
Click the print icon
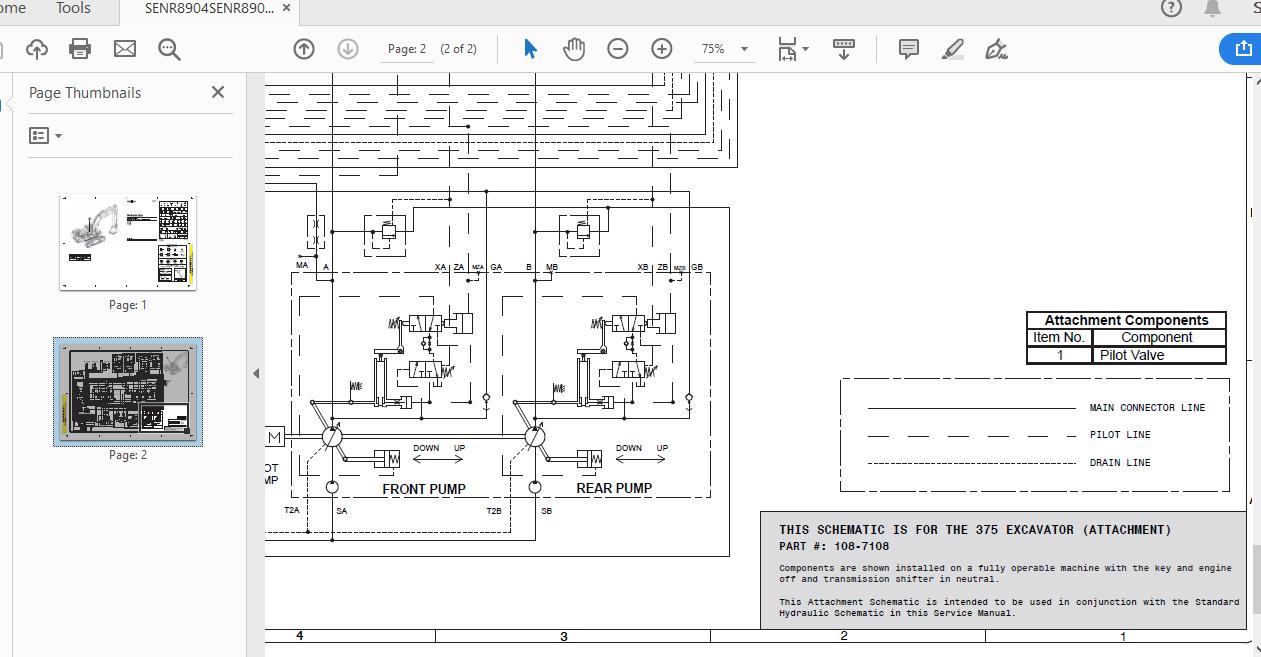coord(80,48)
